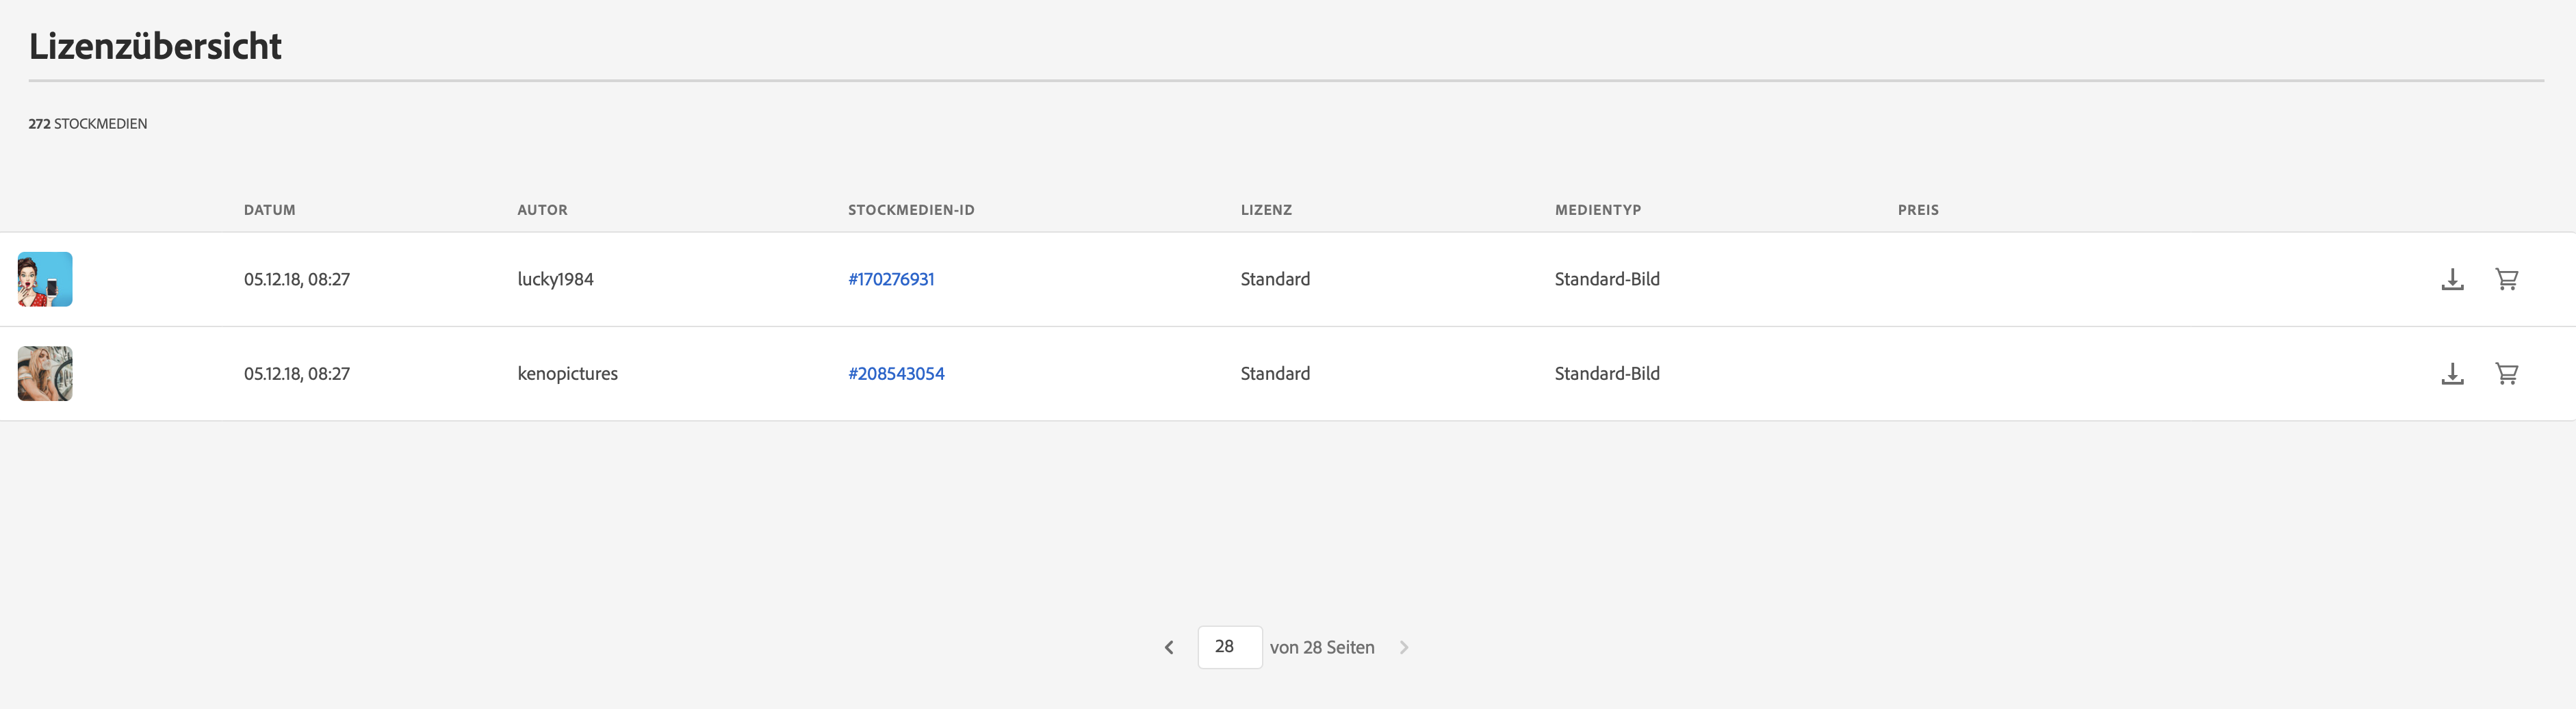2576x709 pixels.
Task: Select the author name kenopictures
Action: click(x=567, y=374)
